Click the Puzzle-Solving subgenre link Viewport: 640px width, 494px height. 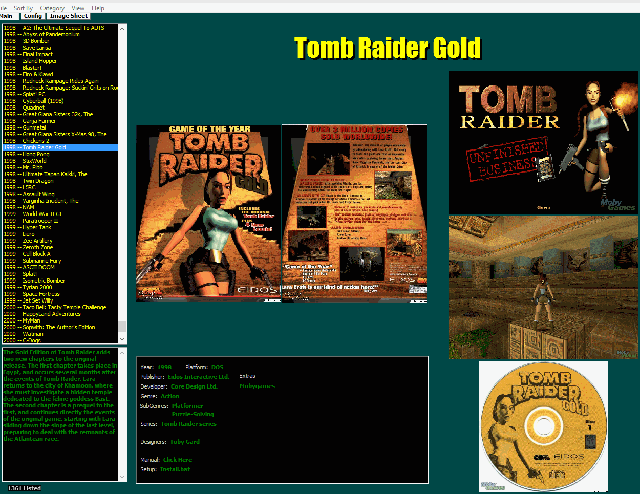(193, 414)
